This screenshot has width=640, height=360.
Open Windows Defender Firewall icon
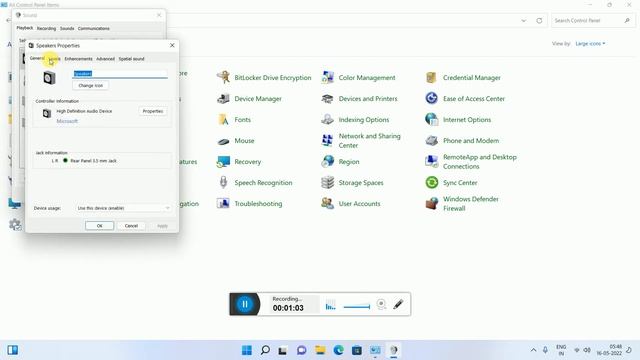431,203
